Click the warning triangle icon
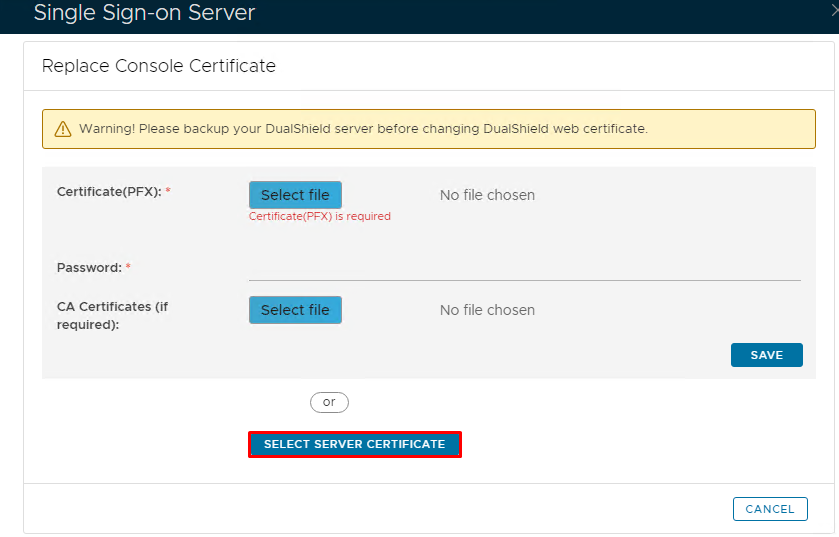Image resolution: width=839 pixels, height=537 pixels. coord(63,129)
